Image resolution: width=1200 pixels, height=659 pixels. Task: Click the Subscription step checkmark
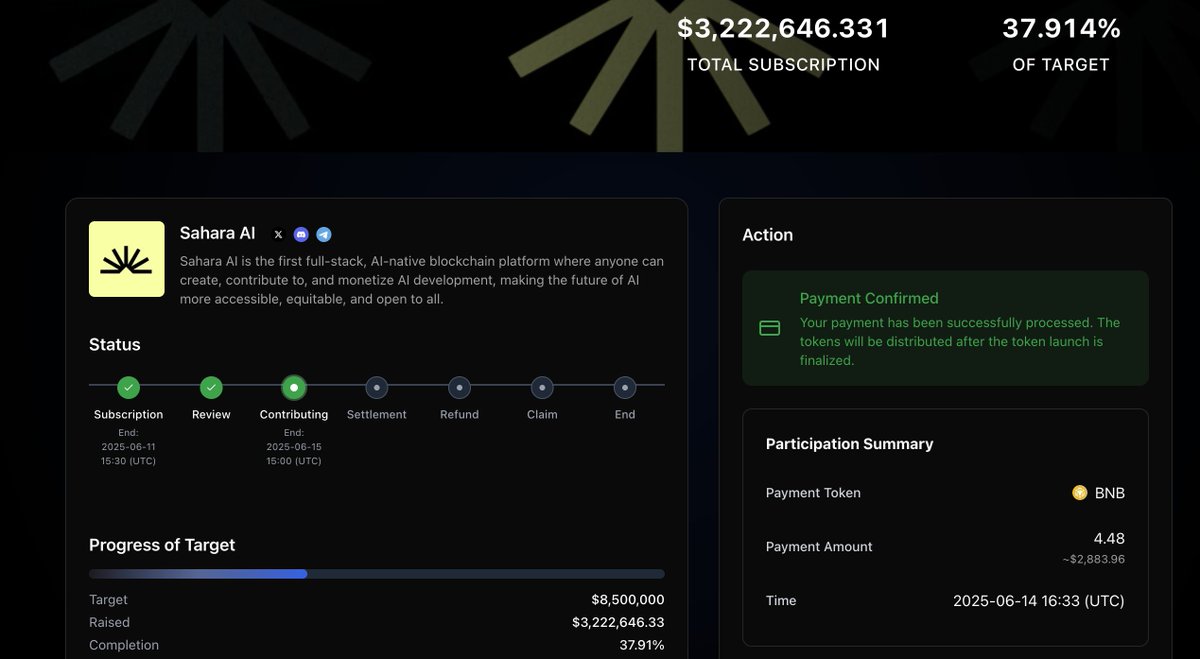[x=128, y=387]
